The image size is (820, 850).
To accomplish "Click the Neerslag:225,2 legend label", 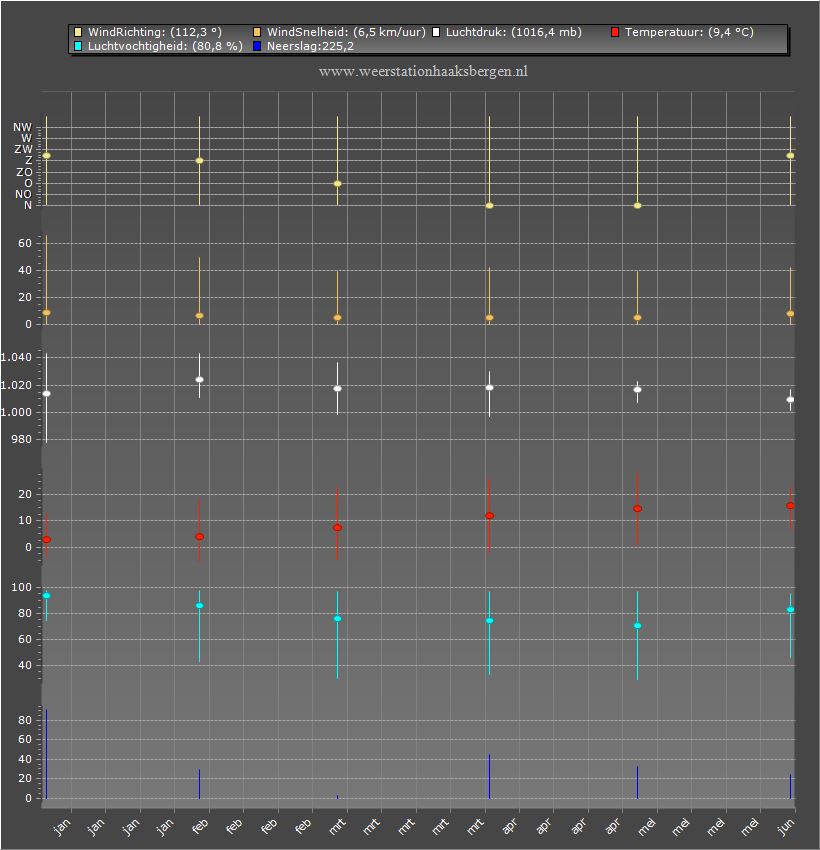I will click(310, 46).
